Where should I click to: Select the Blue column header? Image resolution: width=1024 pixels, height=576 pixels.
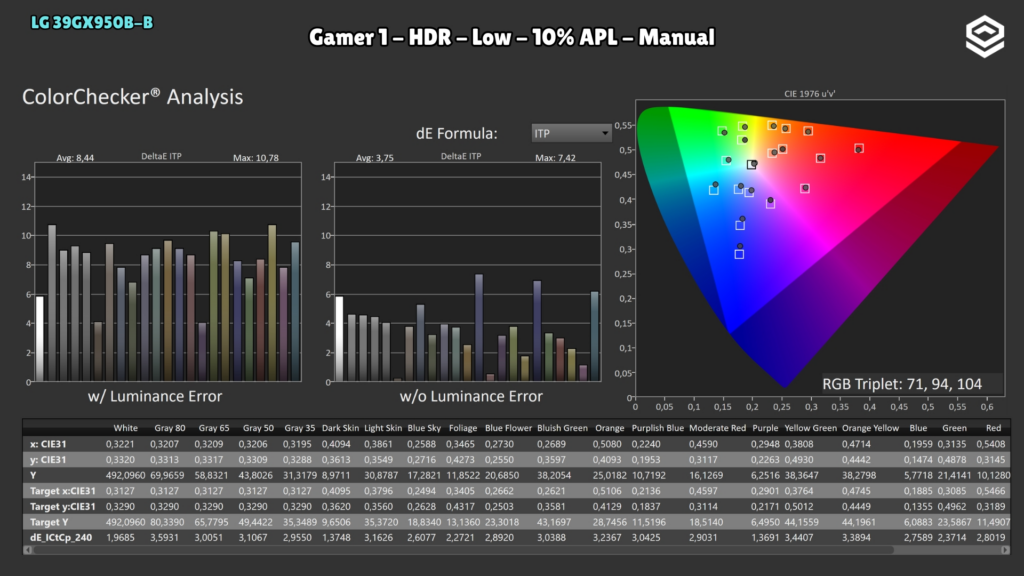tap(918, 428)
